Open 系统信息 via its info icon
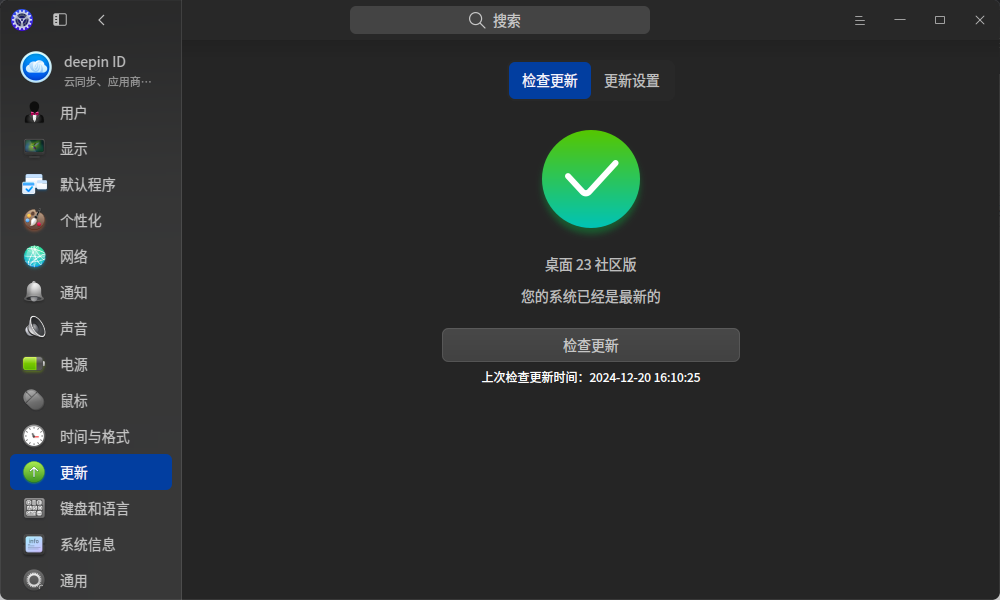Image resolution: width=1000 pixels, height=600 pixels. [x=34, y=544]
